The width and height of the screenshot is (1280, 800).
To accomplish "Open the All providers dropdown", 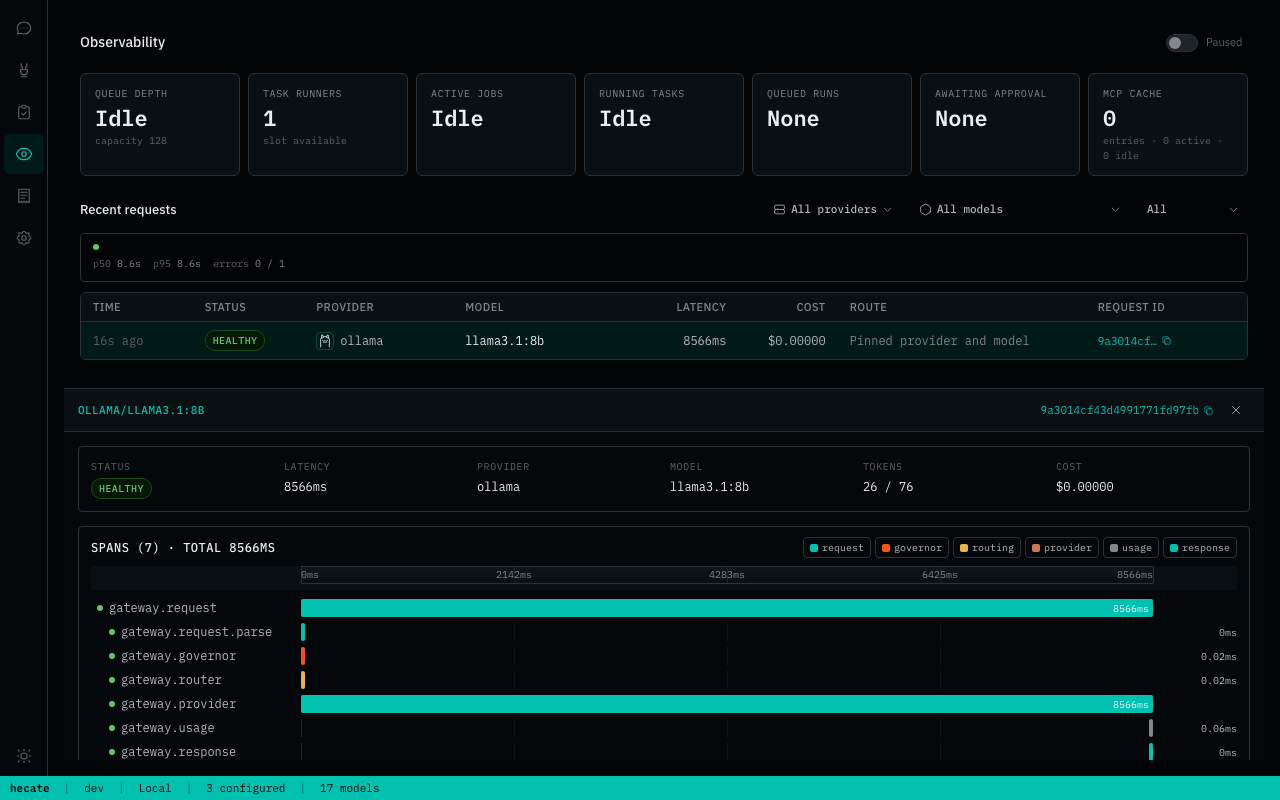I will pos(832,210).
